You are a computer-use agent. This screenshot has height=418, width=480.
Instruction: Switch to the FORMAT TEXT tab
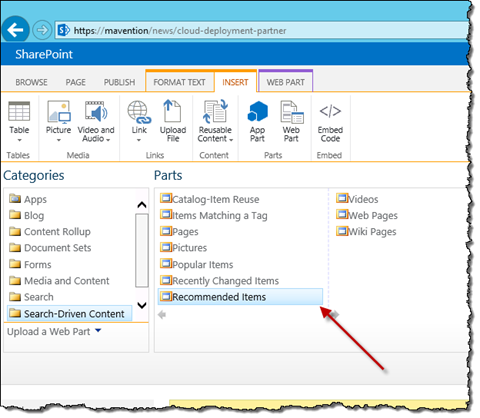click(179, 82)
